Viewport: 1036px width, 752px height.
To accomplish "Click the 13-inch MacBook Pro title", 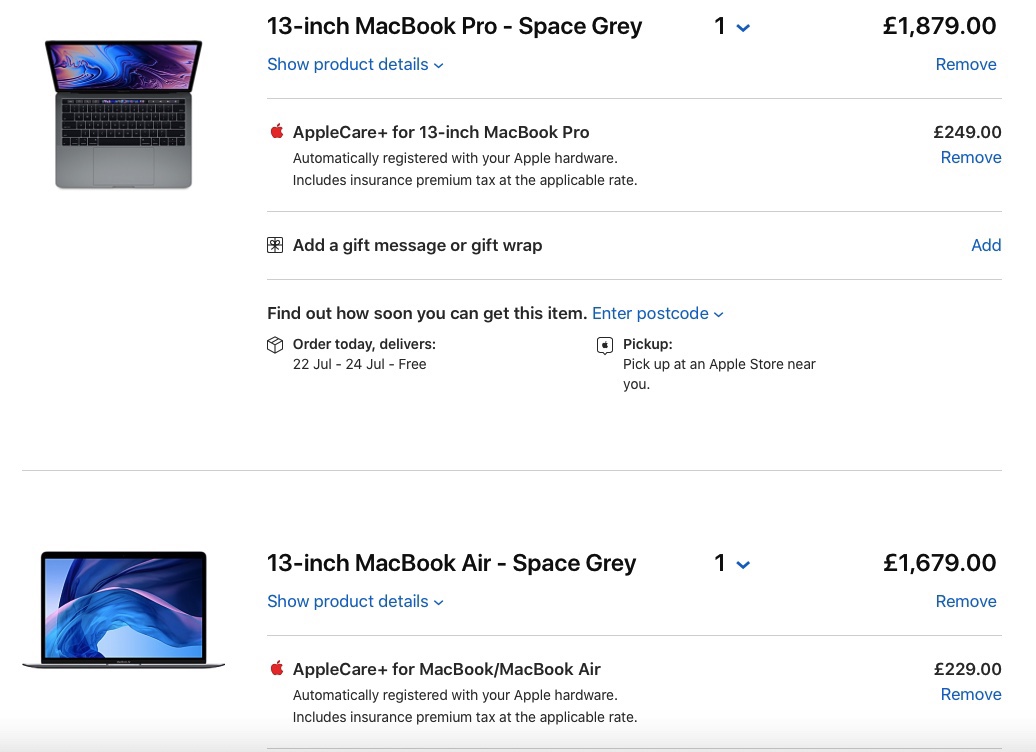I will click(454, 27).
